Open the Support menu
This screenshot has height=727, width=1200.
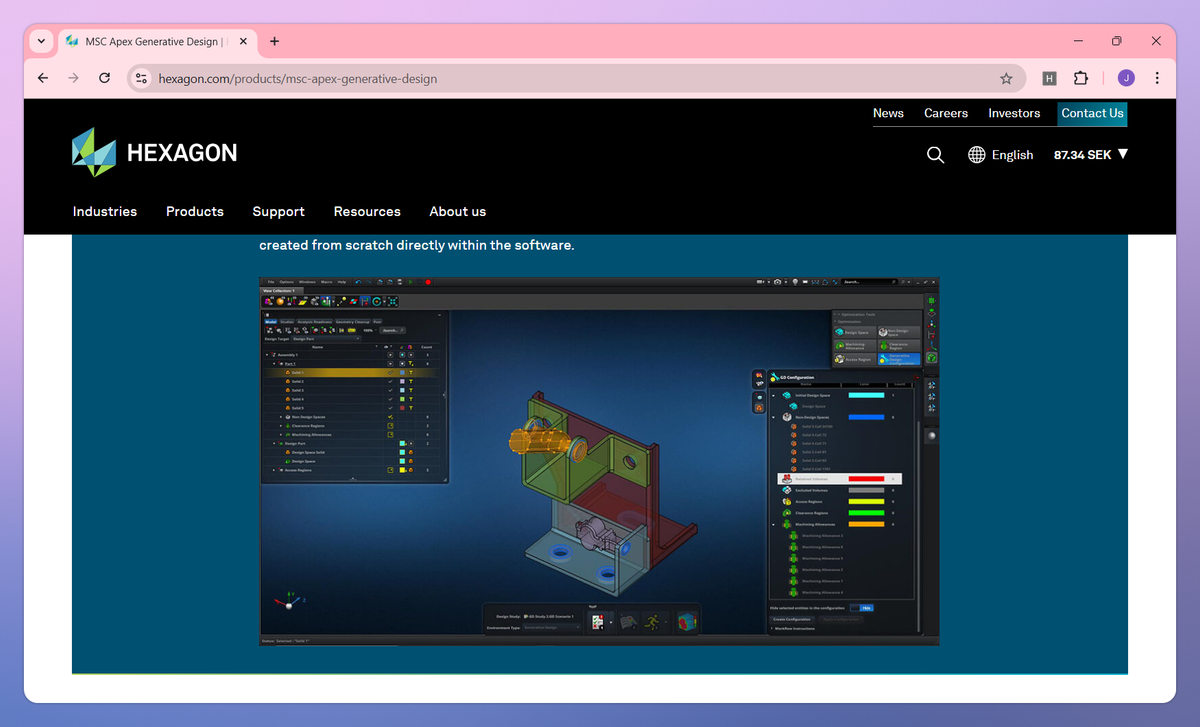[x=278, y=211]
